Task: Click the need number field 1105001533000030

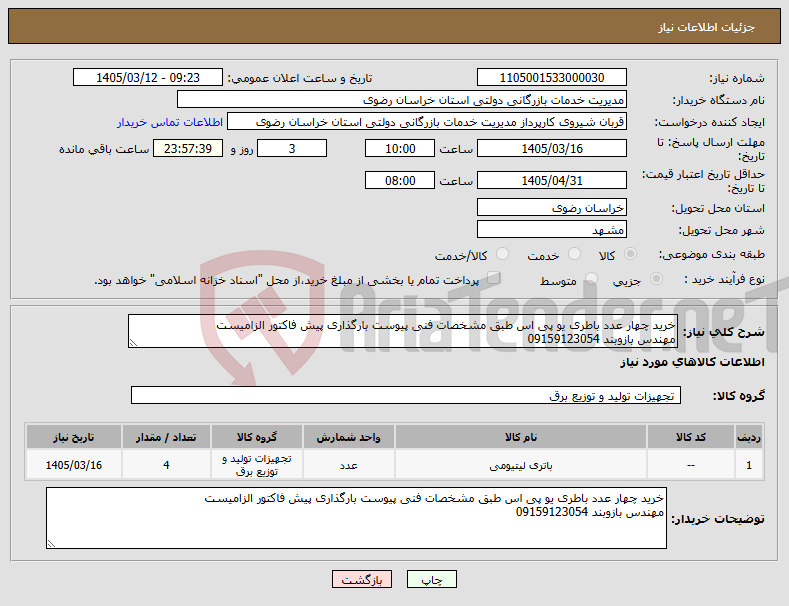Action: point(551,78)
